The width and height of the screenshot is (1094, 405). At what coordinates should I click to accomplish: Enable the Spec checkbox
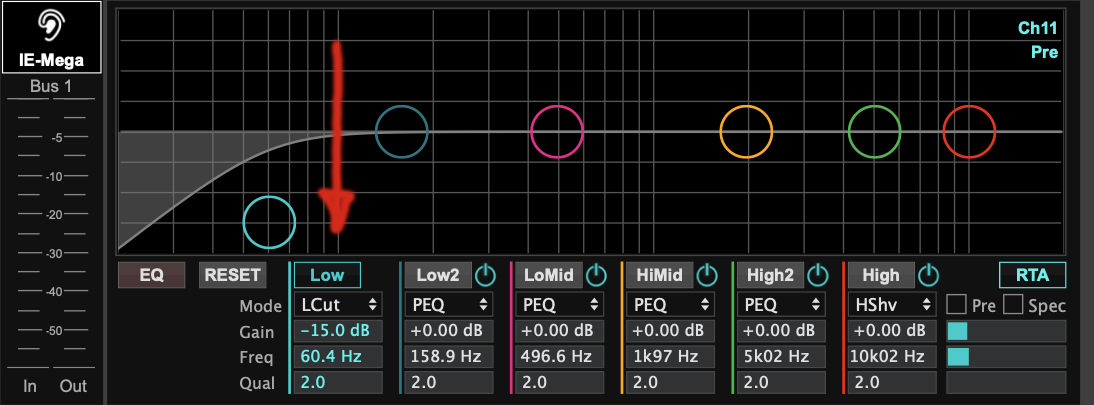[x=1013, y=304]
